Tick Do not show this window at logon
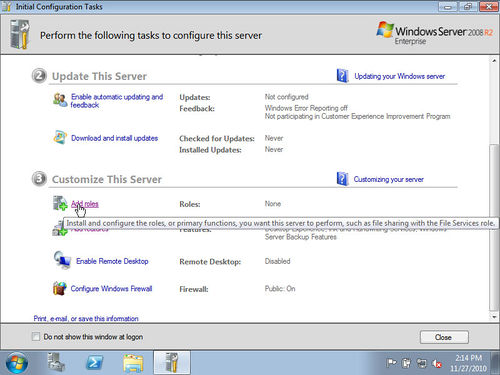The height and width of the screenshot is (375, 500). coord(36,337)
